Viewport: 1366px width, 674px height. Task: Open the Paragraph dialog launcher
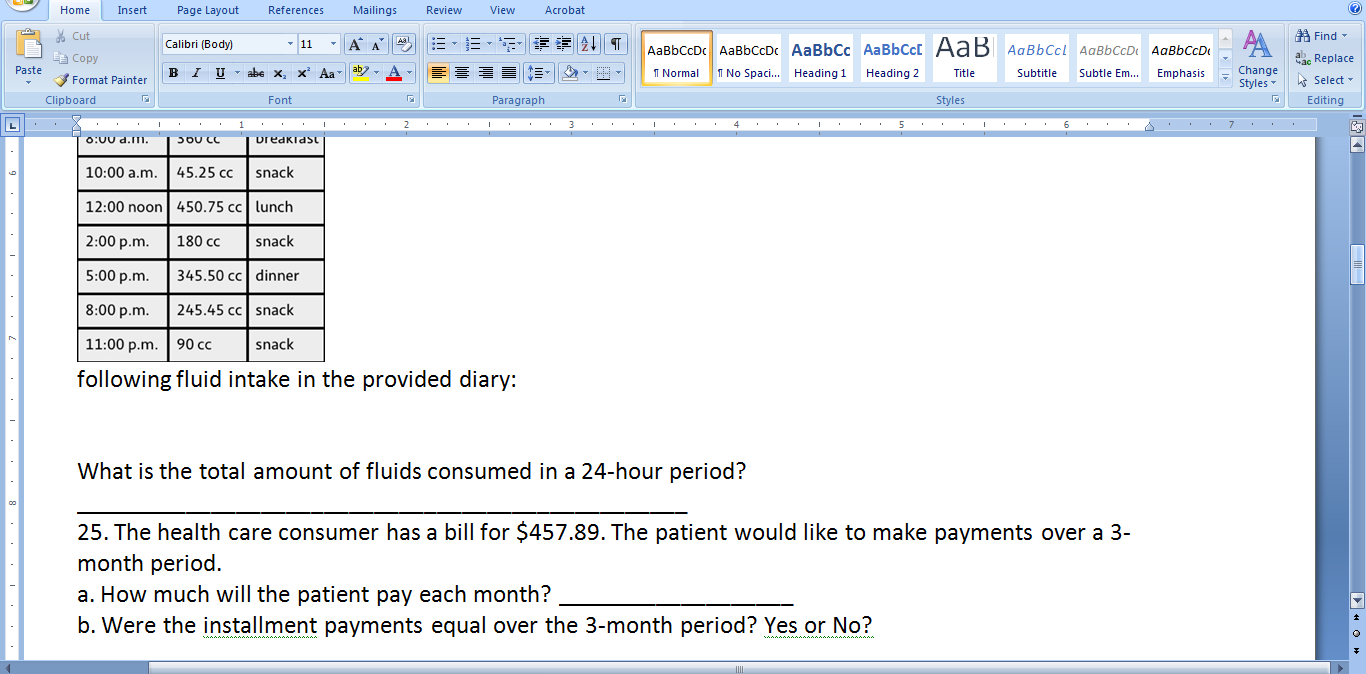pyautogui.click(x=623, y=100)
